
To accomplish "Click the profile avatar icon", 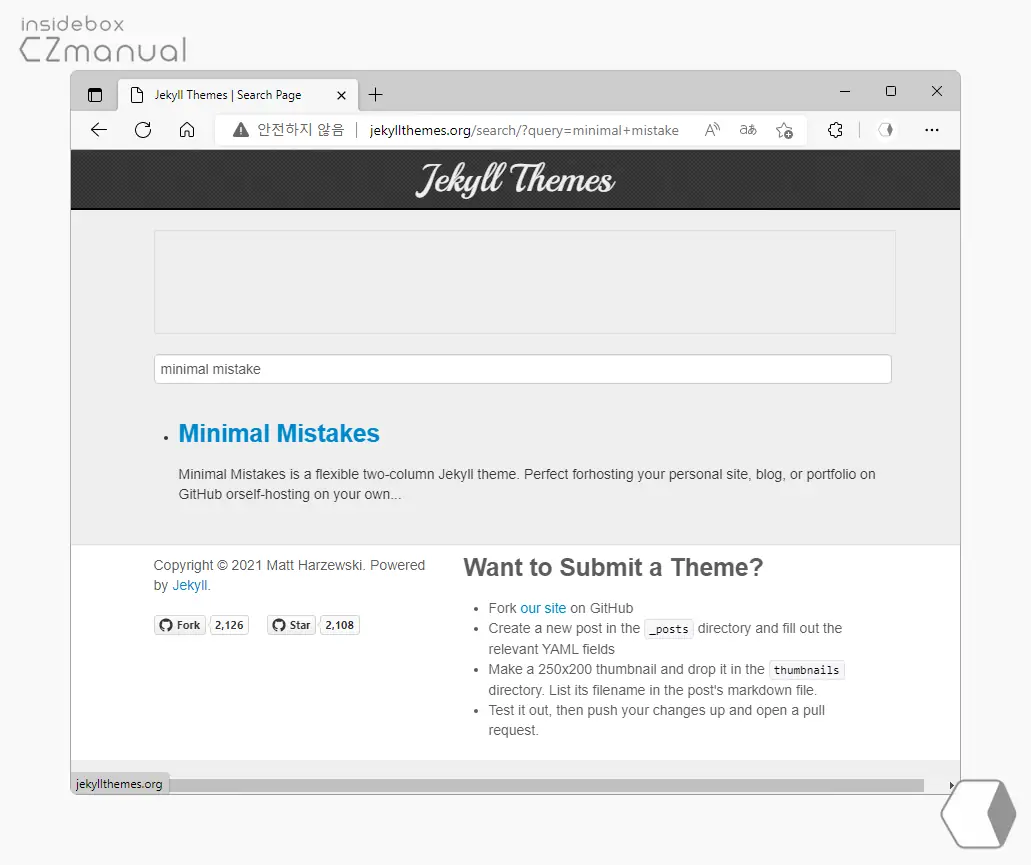I will pos(886,129).
